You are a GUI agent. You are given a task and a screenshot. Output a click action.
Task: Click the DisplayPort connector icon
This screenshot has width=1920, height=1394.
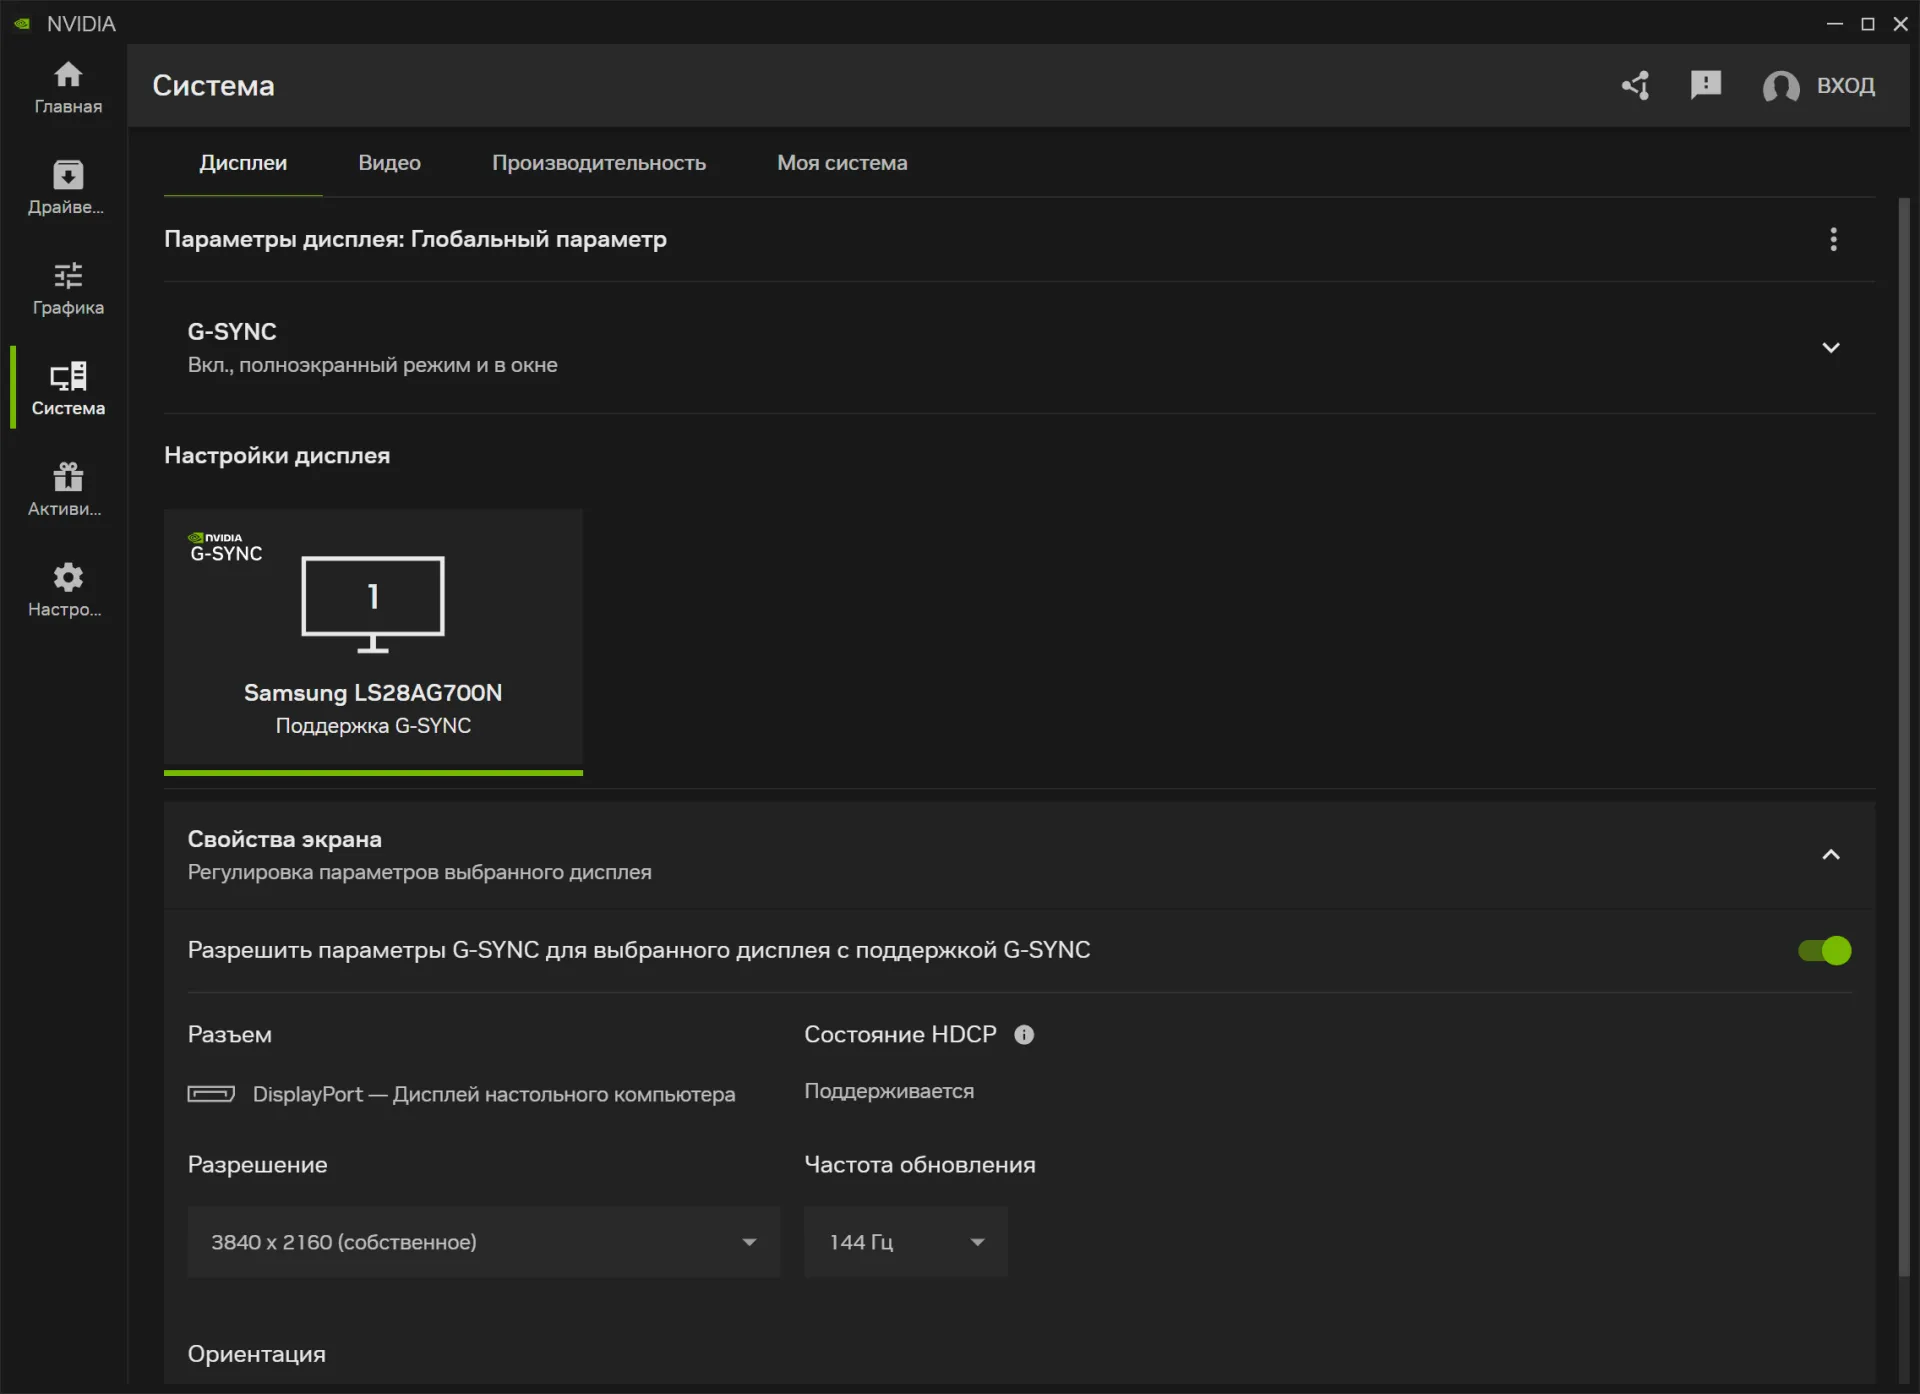click(x=211, y=1094)
